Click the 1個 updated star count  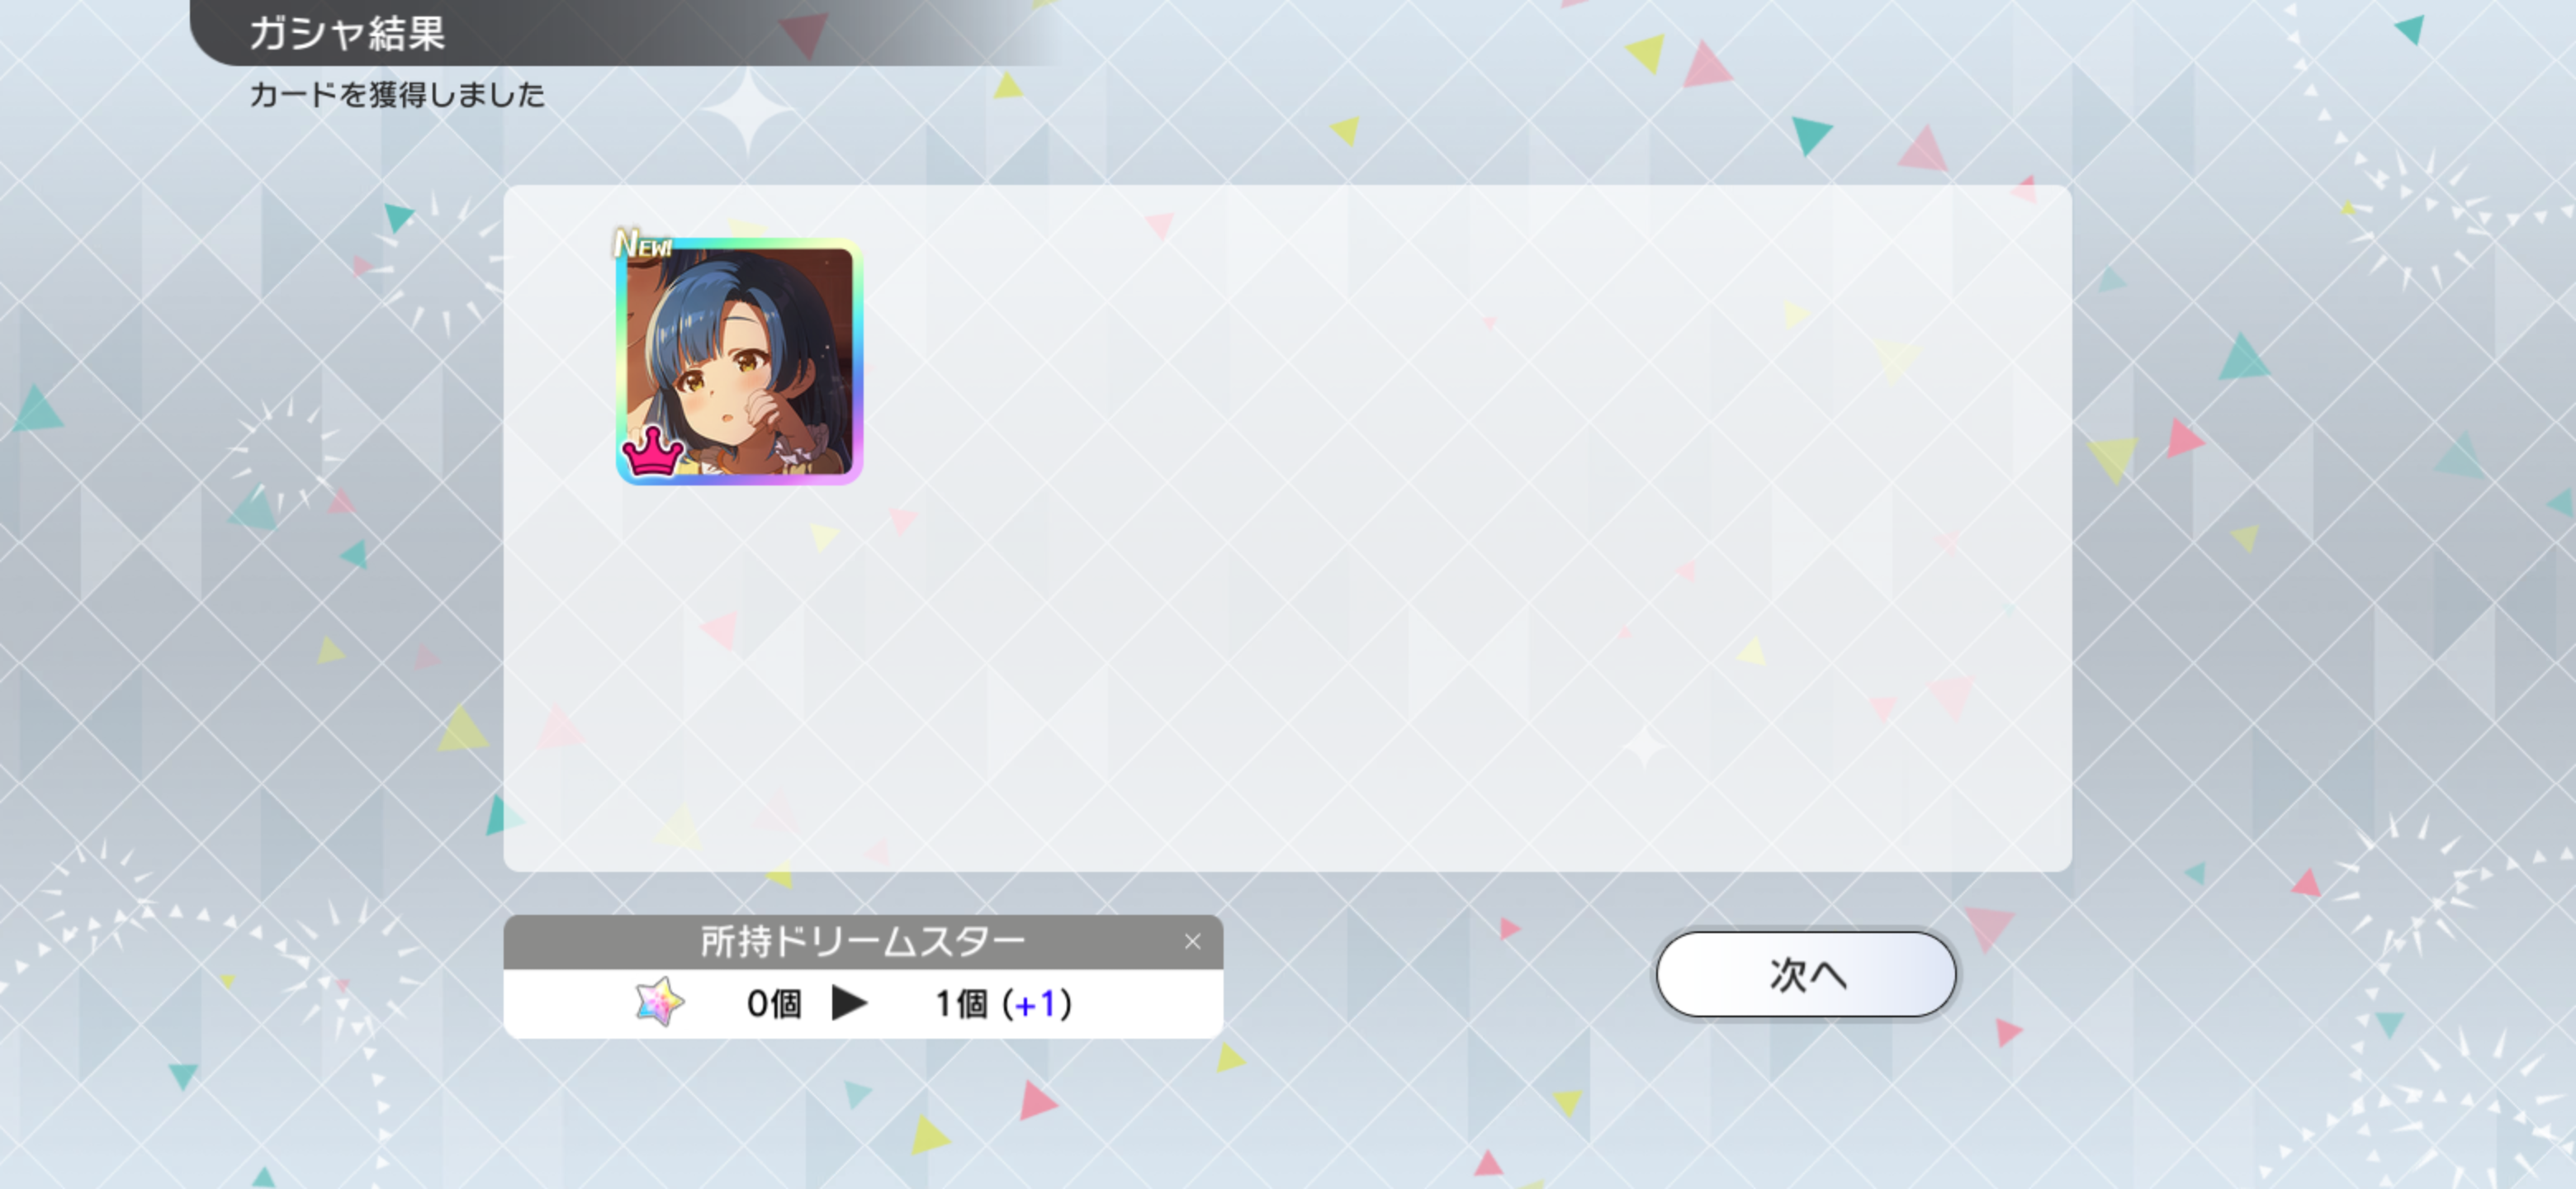960,1003
